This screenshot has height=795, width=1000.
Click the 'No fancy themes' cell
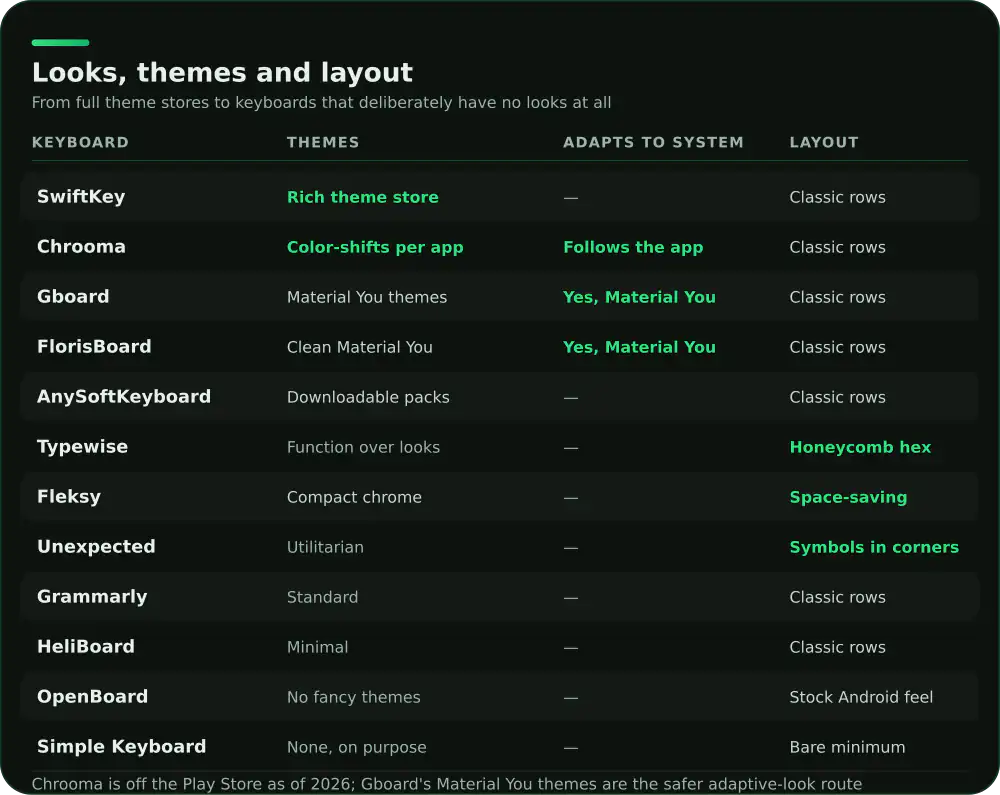click(x=353, y=697)
